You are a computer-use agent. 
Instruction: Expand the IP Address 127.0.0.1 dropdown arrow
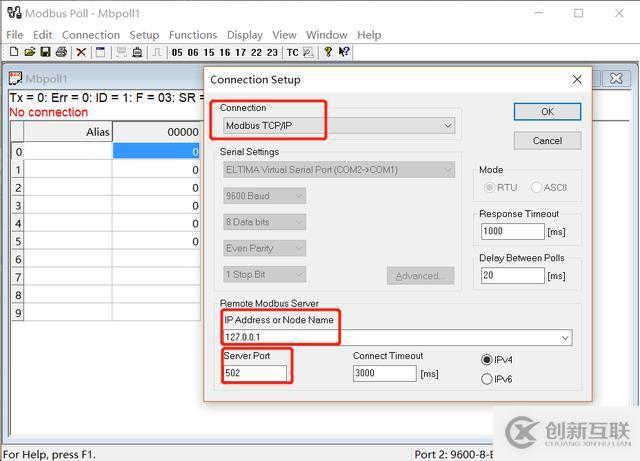[565, 338]
